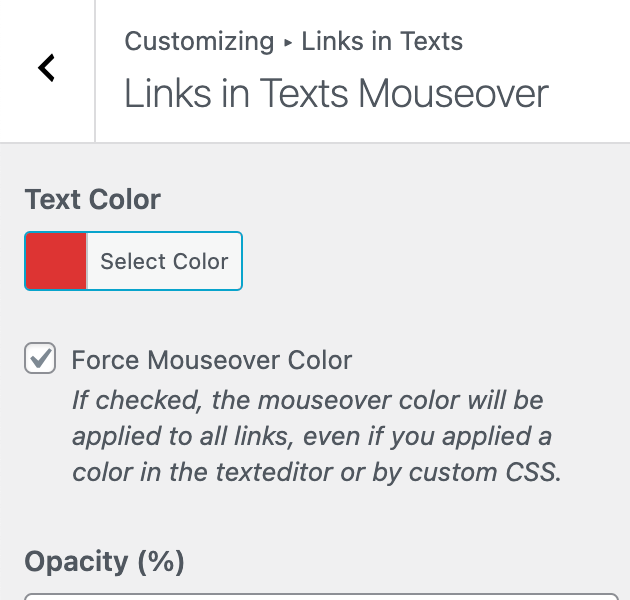Click the back arrow chevron
Screen dimensions: 630x600
46,68
